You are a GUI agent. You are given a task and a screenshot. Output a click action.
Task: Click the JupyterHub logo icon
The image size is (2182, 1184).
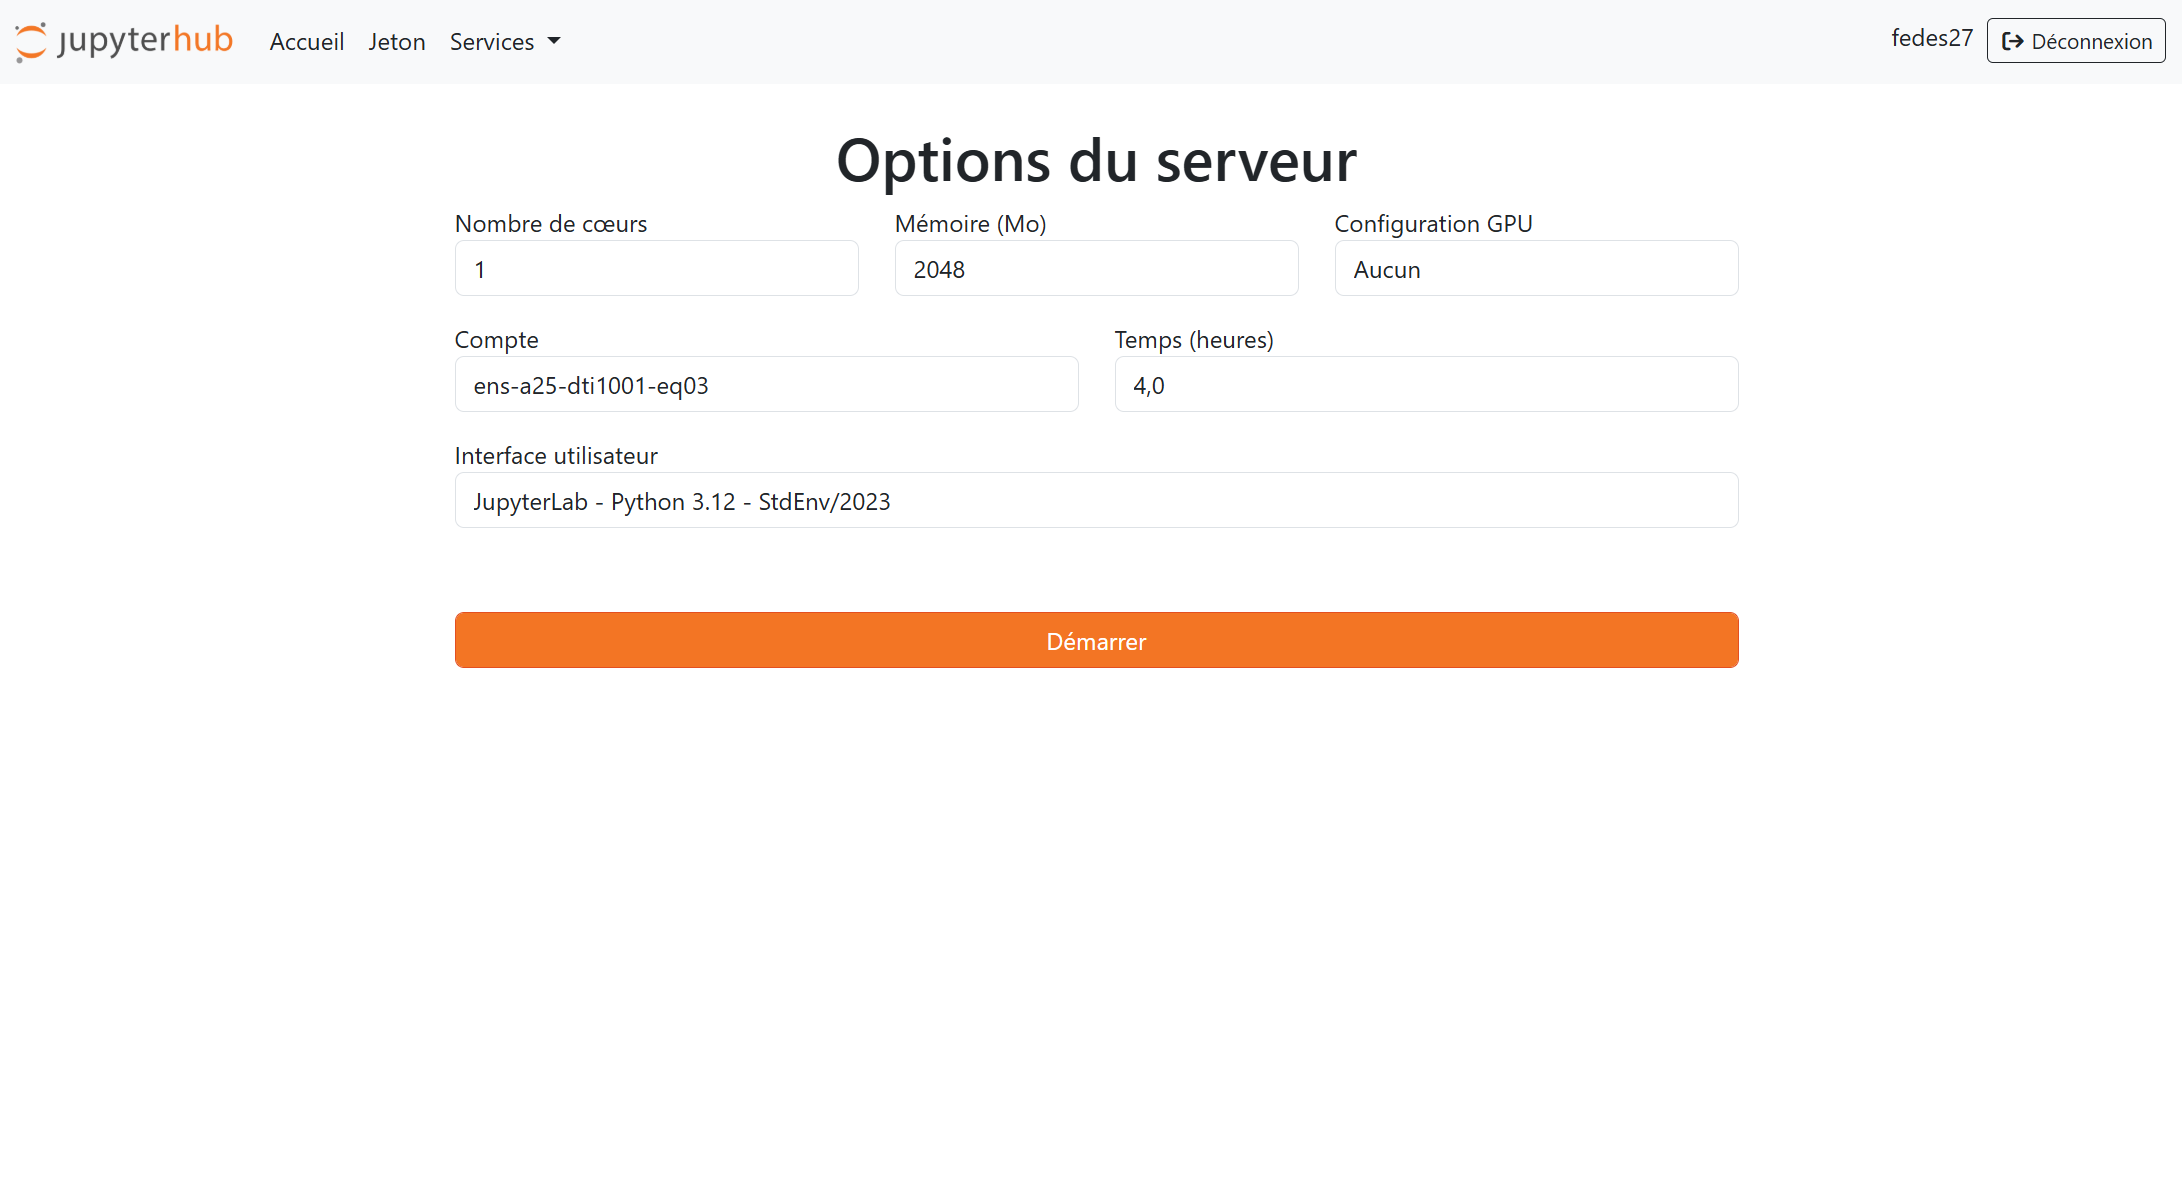click(x=30, y=41)
